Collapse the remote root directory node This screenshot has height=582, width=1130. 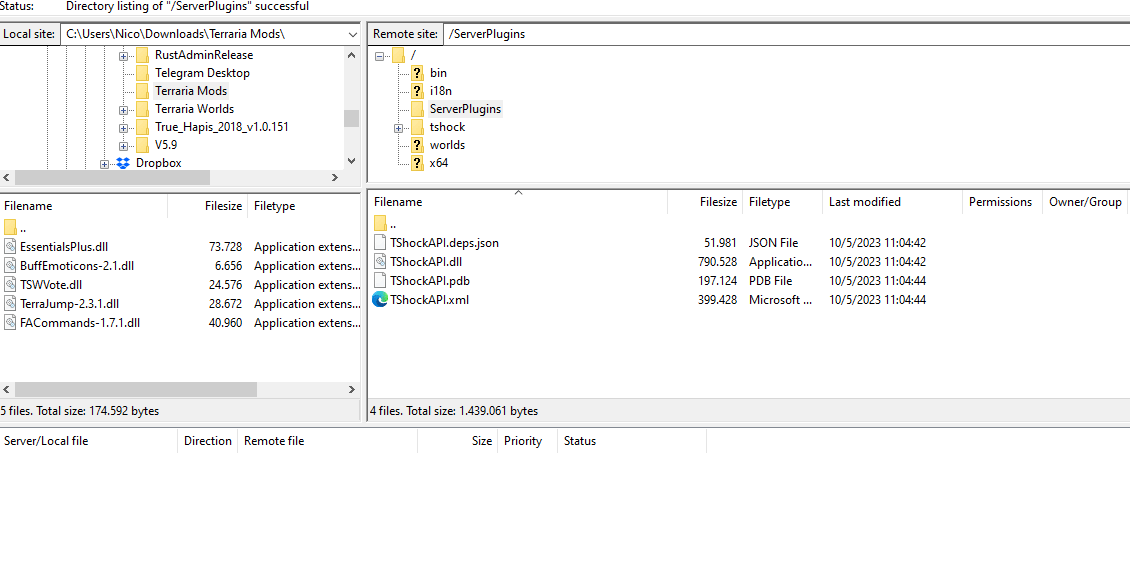[x=379, y=56]
